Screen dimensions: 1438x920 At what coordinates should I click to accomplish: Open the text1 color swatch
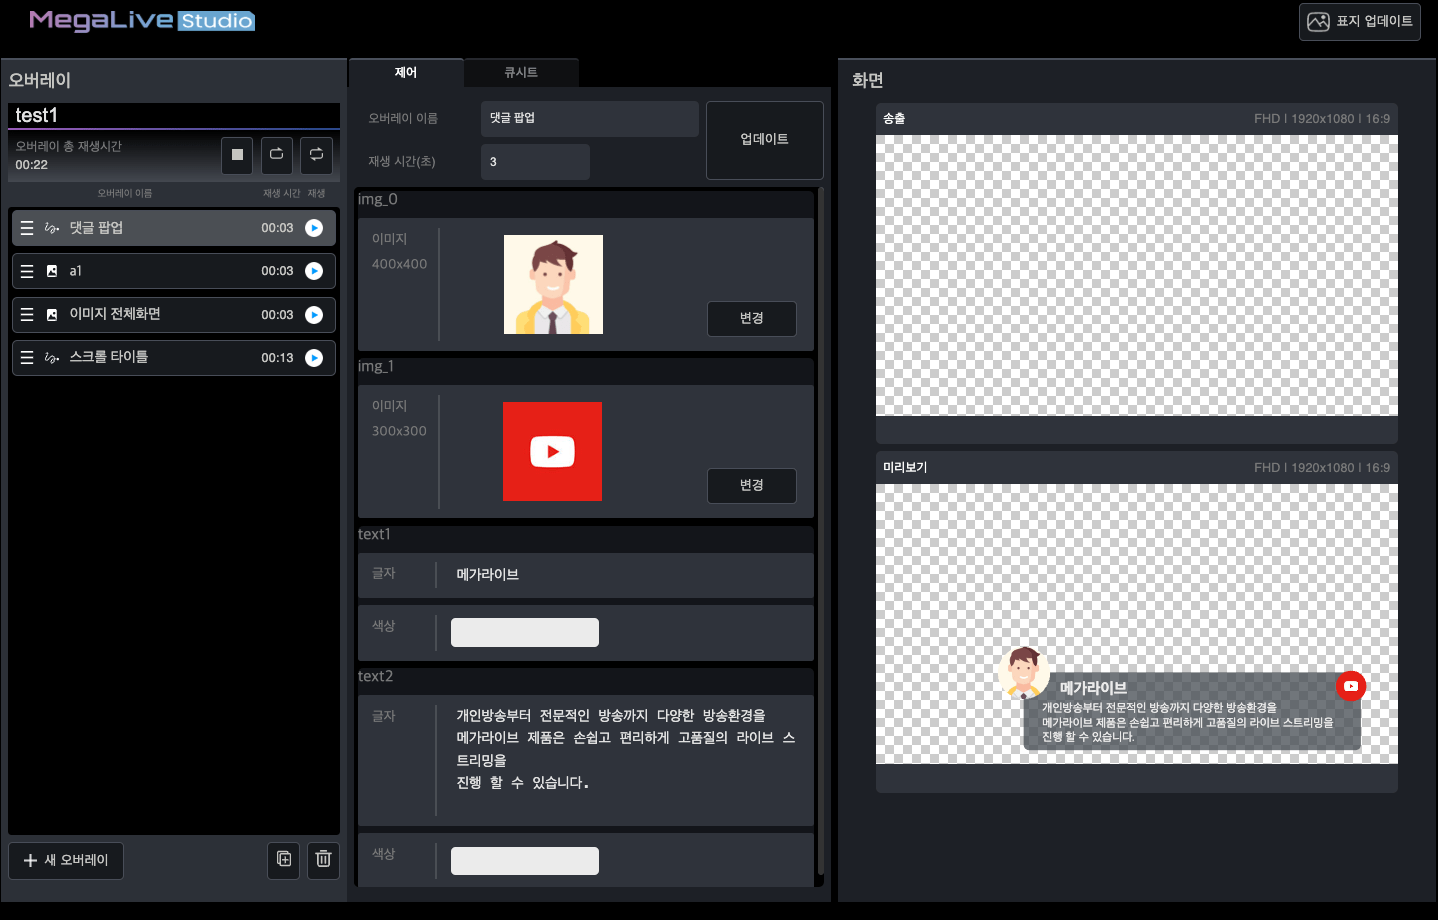(x=524, y=632)
